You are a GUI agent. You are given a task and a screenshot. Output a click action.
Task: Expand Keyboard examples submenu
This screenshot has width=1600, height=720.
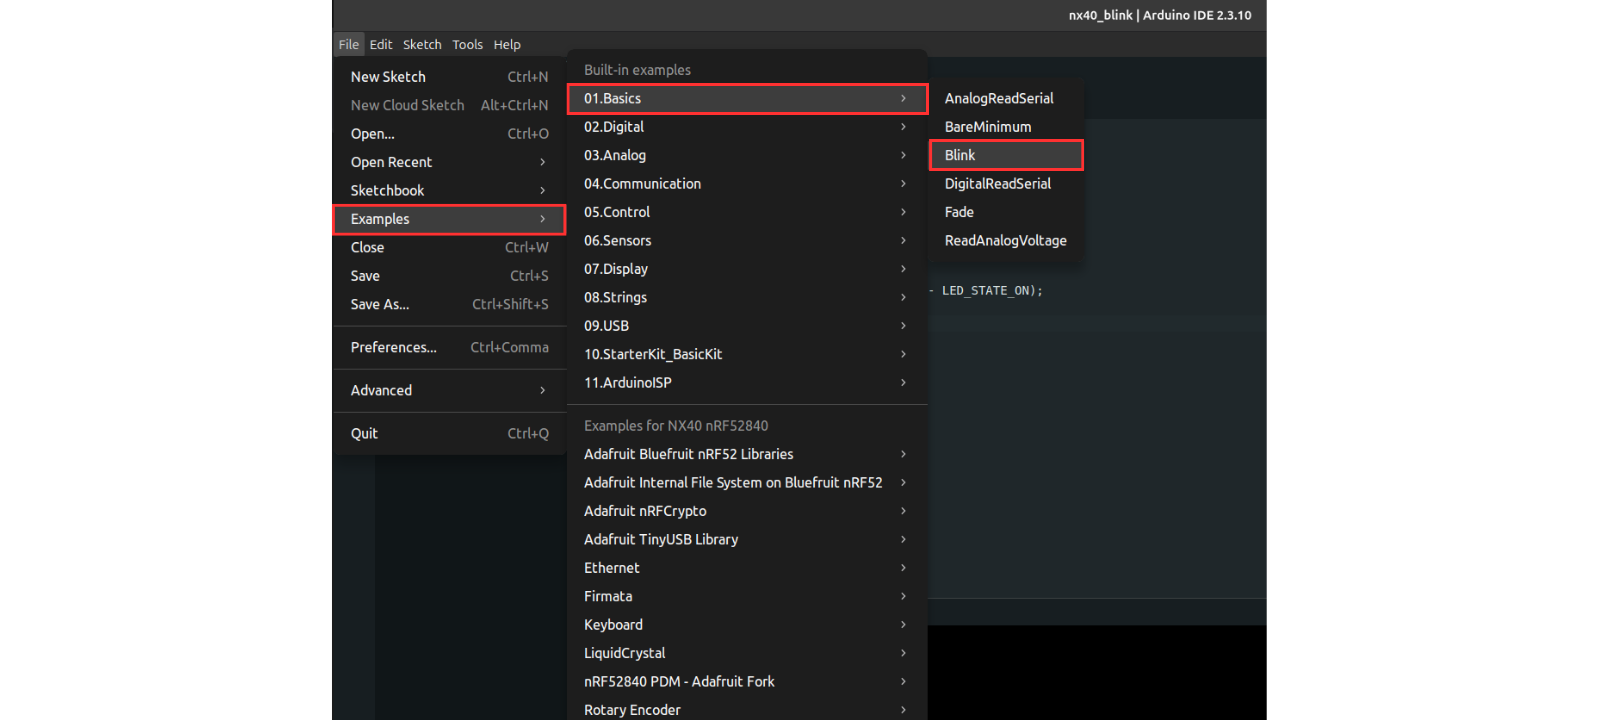(747, 626)
